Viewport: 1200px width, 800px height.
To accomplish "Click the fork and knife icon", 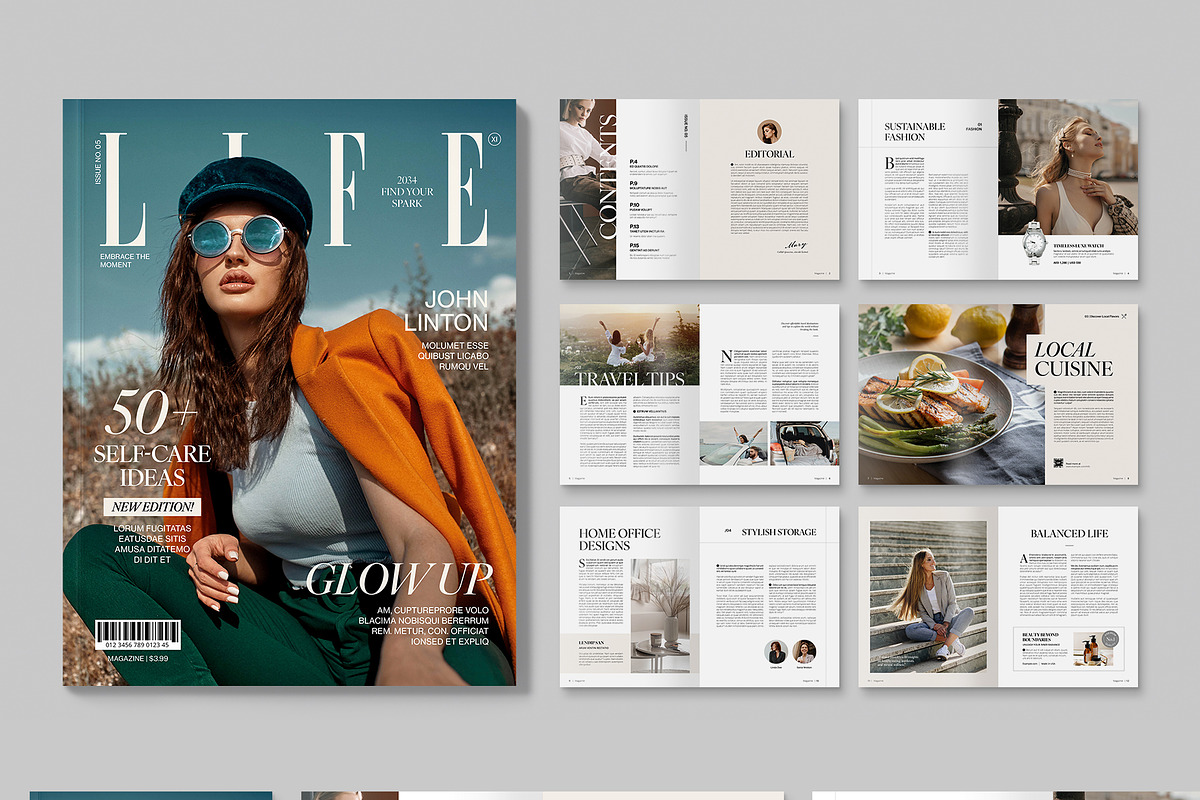I will (x=1123, y=317).
